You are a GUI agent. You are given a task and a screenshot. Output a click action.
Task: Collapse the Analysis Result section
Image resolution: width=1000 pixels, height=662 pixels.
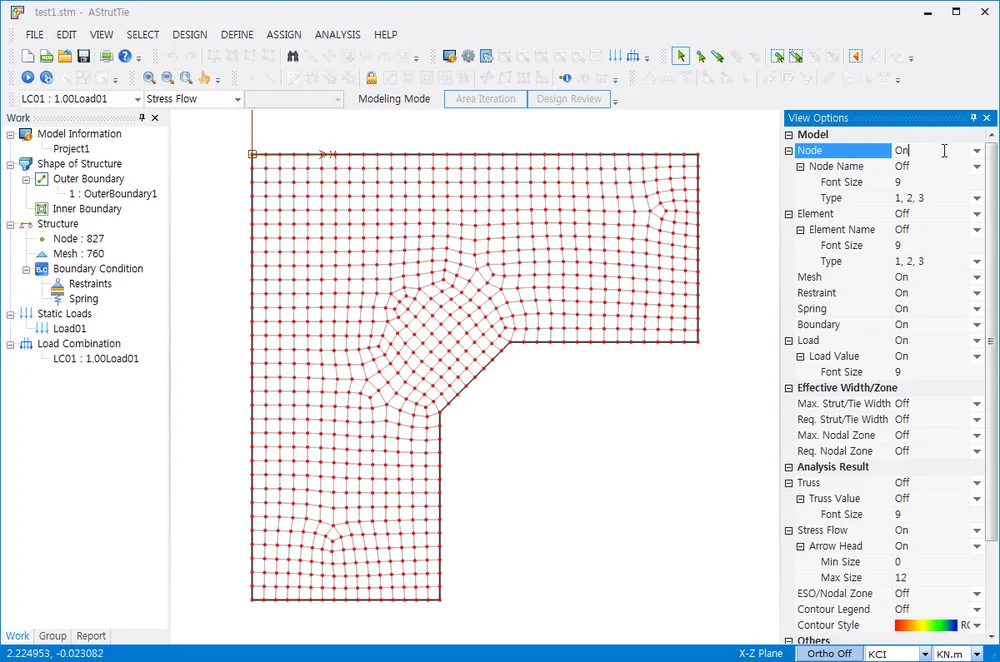click(x=789, y=467)
